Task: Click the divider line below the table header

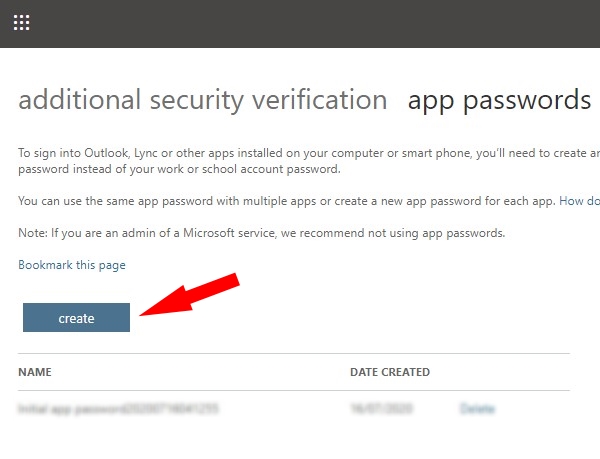Action: [294, 390]
